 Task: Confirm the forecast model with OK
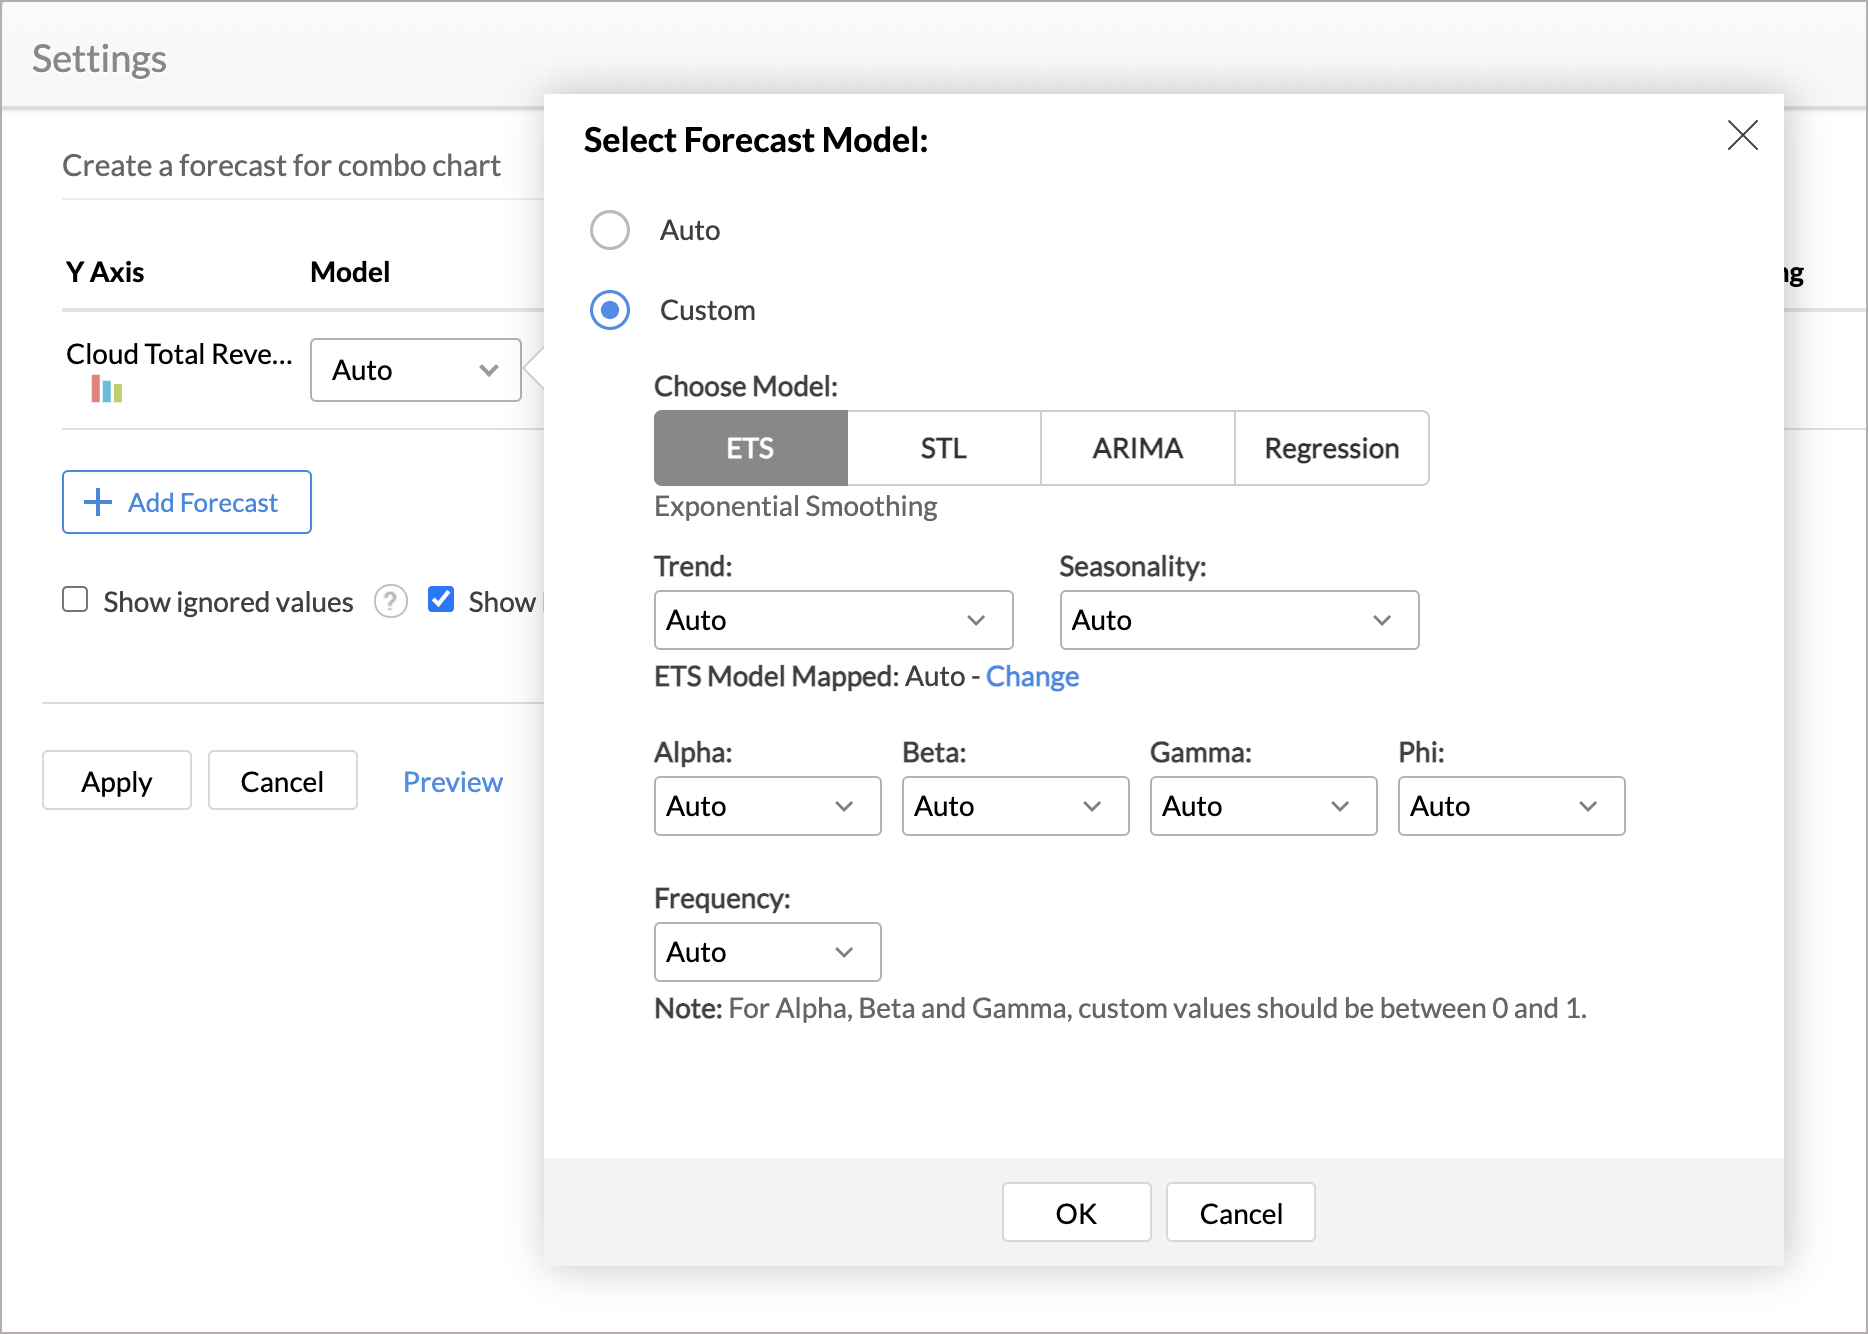pyautogui.click(x=1076, y=1212)
